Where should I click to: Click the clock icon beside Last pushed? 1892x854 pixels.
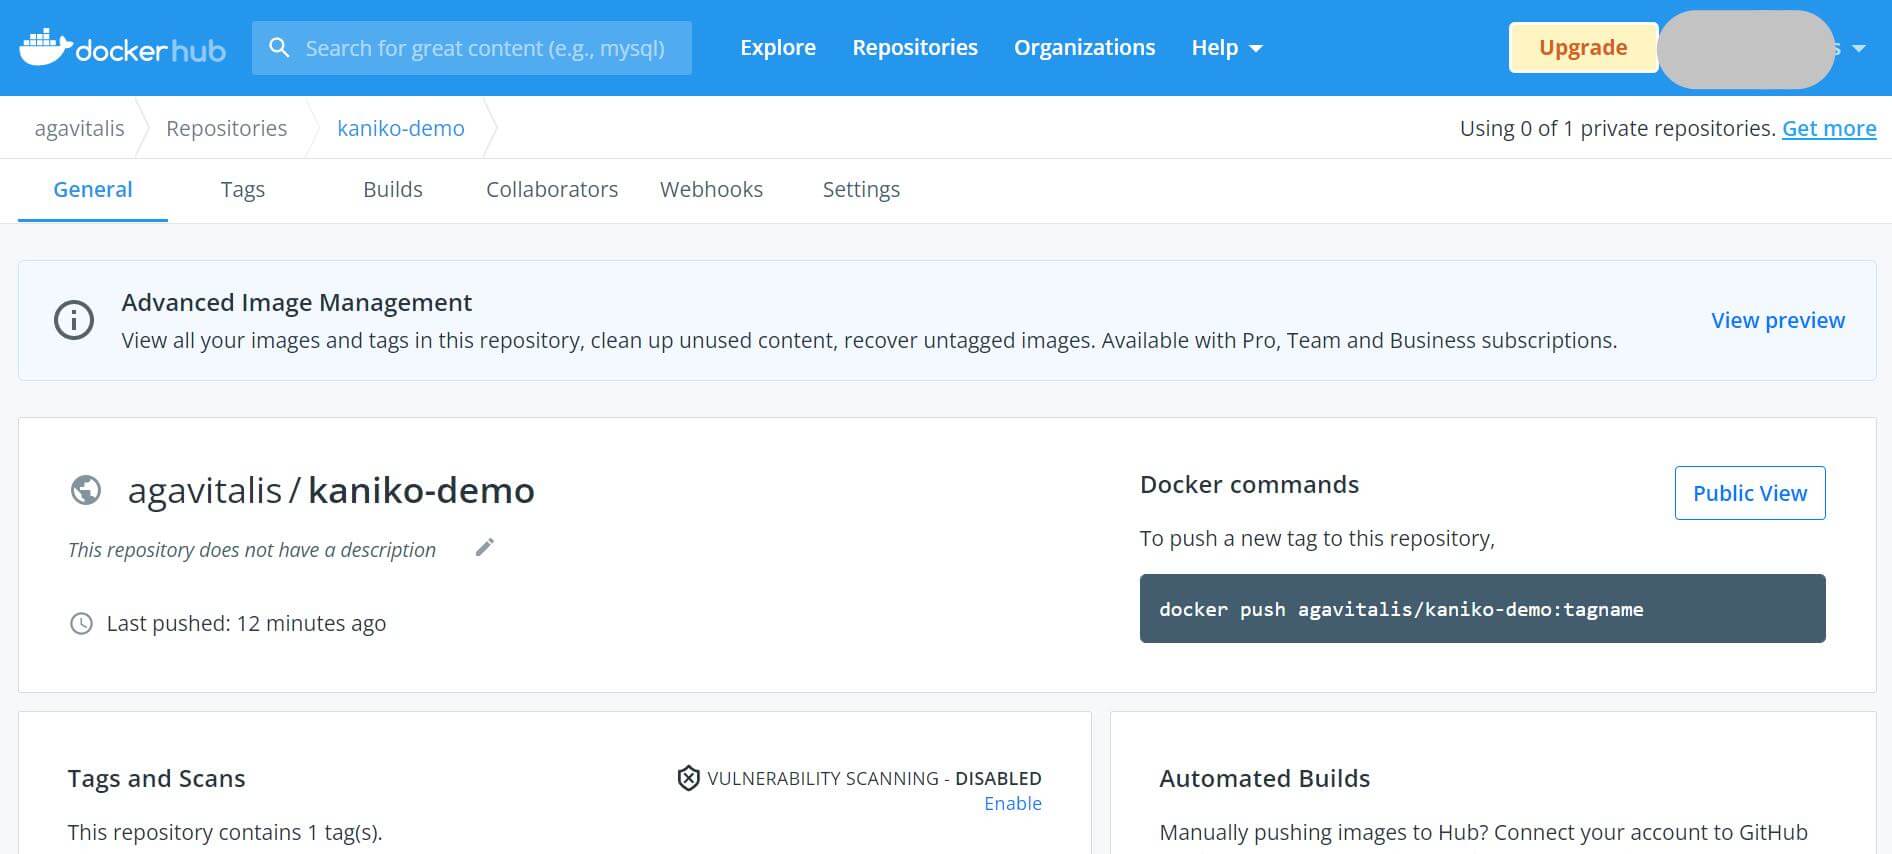(81, 623)
